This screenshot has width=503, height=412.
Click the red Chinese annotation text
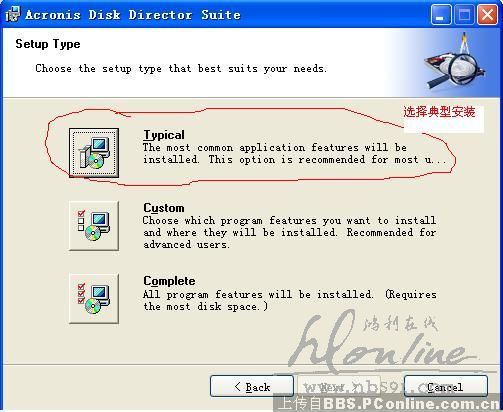[439, 112]
